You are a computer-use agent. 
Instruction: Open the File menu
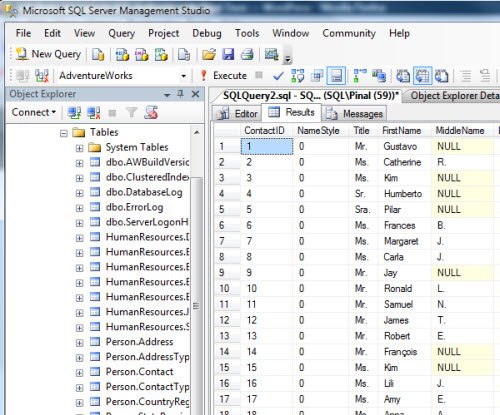[x=23, y=33]
